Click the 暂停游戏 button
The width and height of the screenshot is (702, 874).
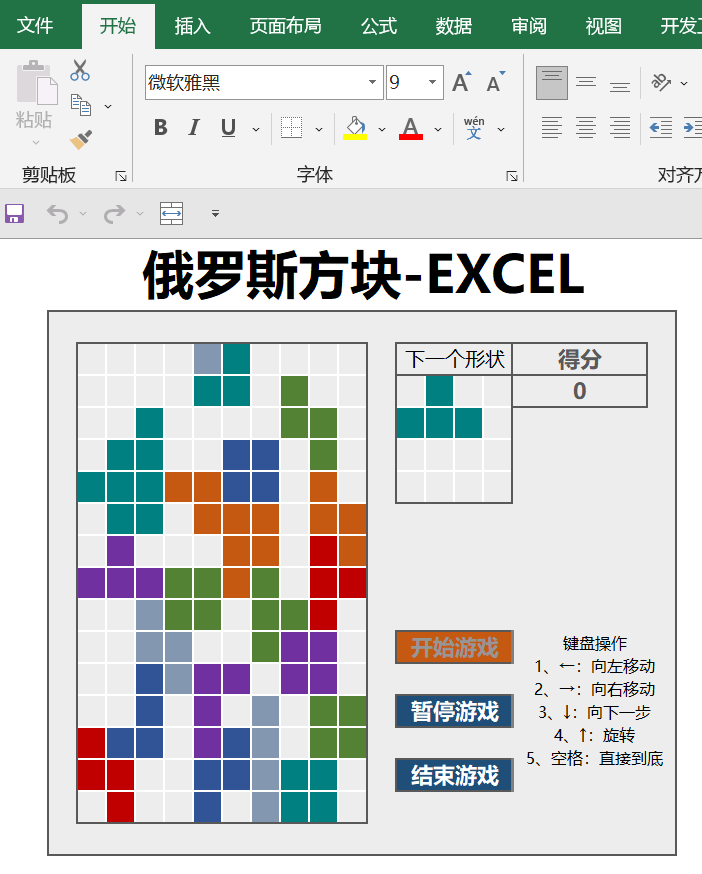point(454,711)
